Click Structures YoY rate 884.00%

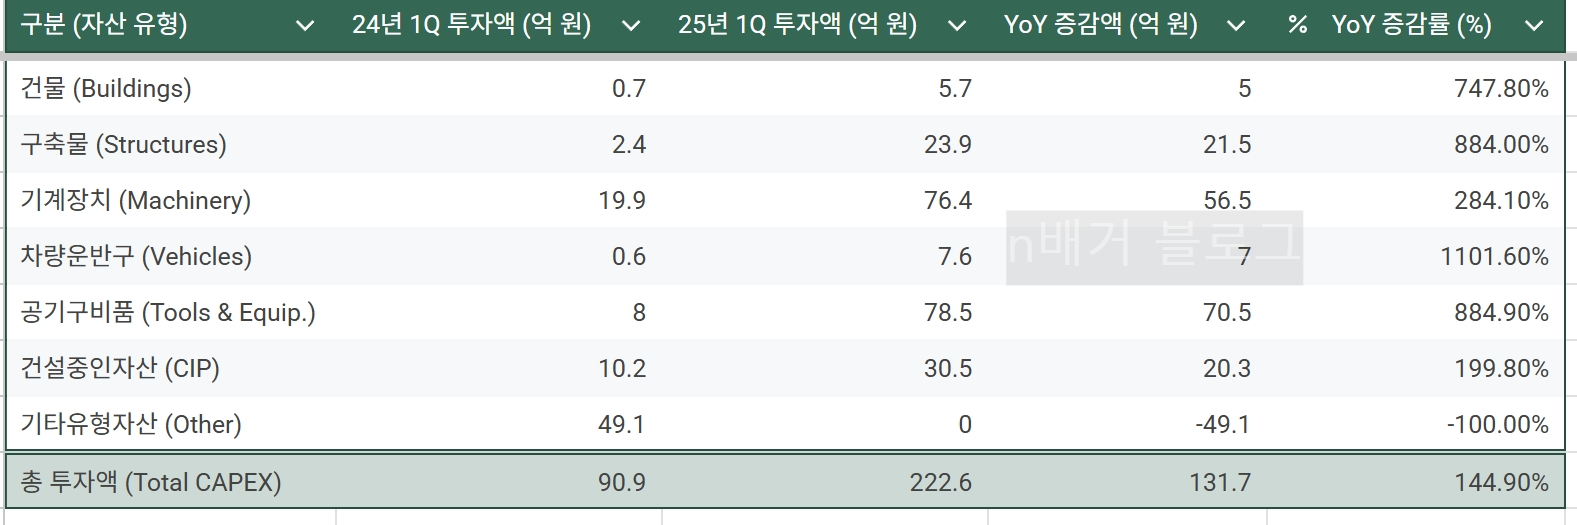pyautogui.click(x=1501, y=144)
